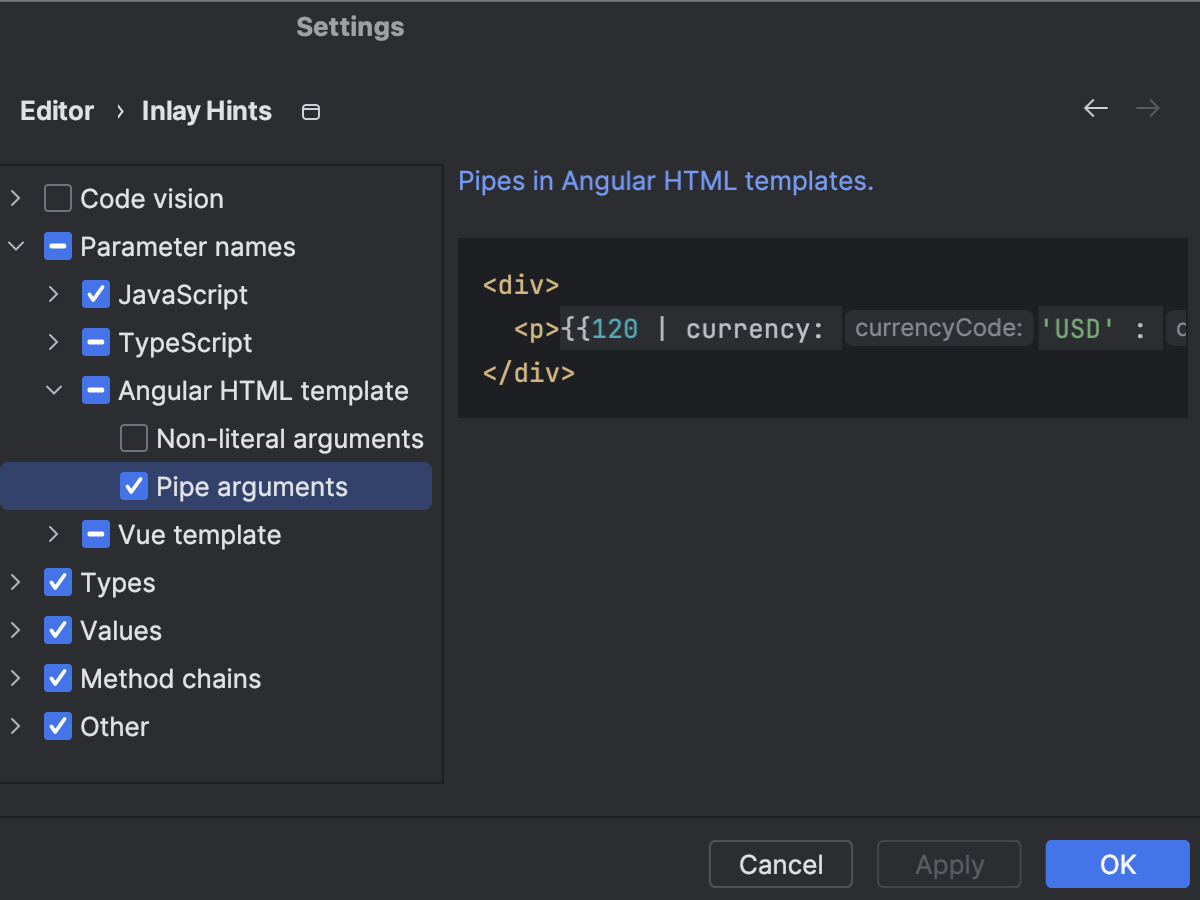Enable Non-literal arguments hints
The height and width of the screenshot is (900, 1200).
133,438
